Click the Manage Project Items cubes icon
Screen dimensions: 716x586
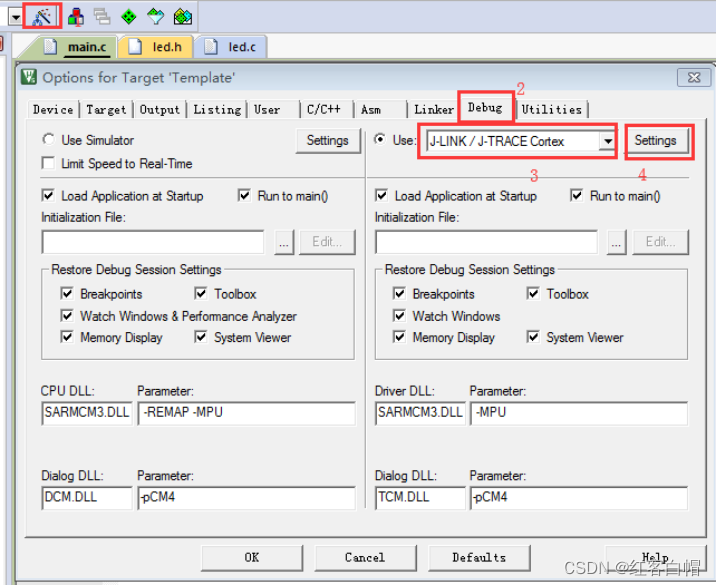click(x=75, y=17)
